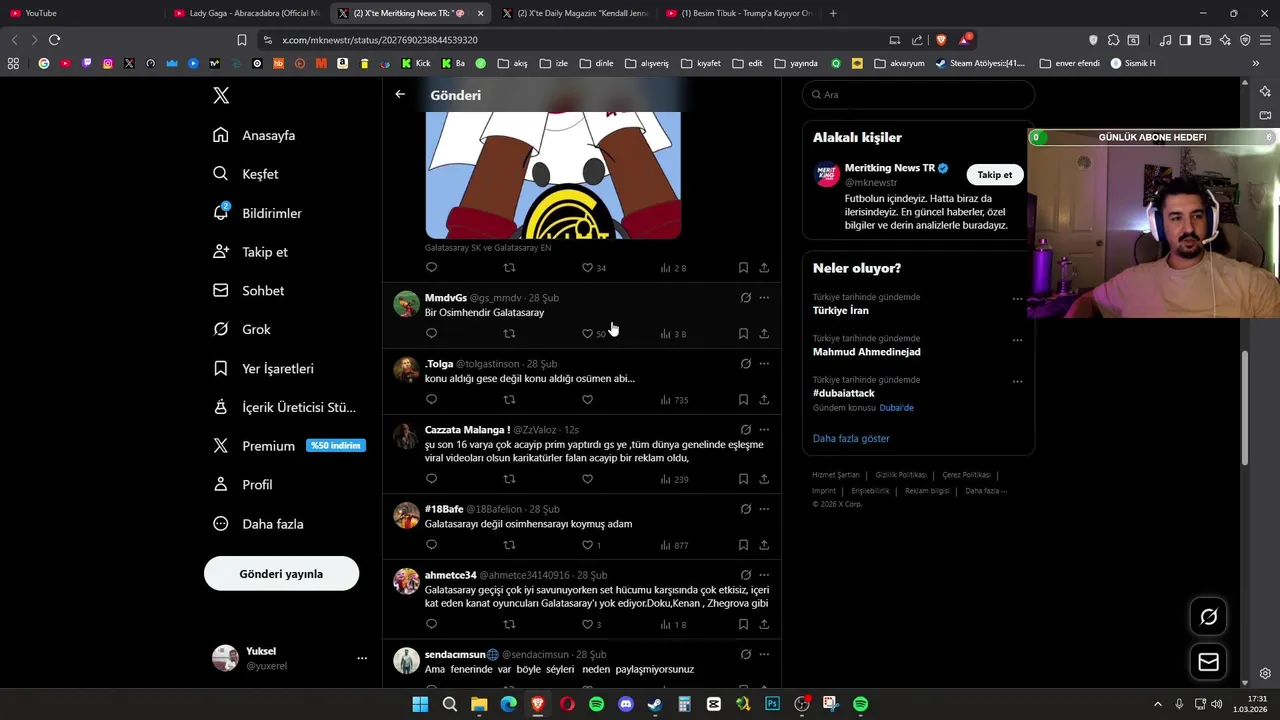The height and width of the screenshot is (720, 1280).
Task: Click the address bar URL
Action: pos(380,40)
